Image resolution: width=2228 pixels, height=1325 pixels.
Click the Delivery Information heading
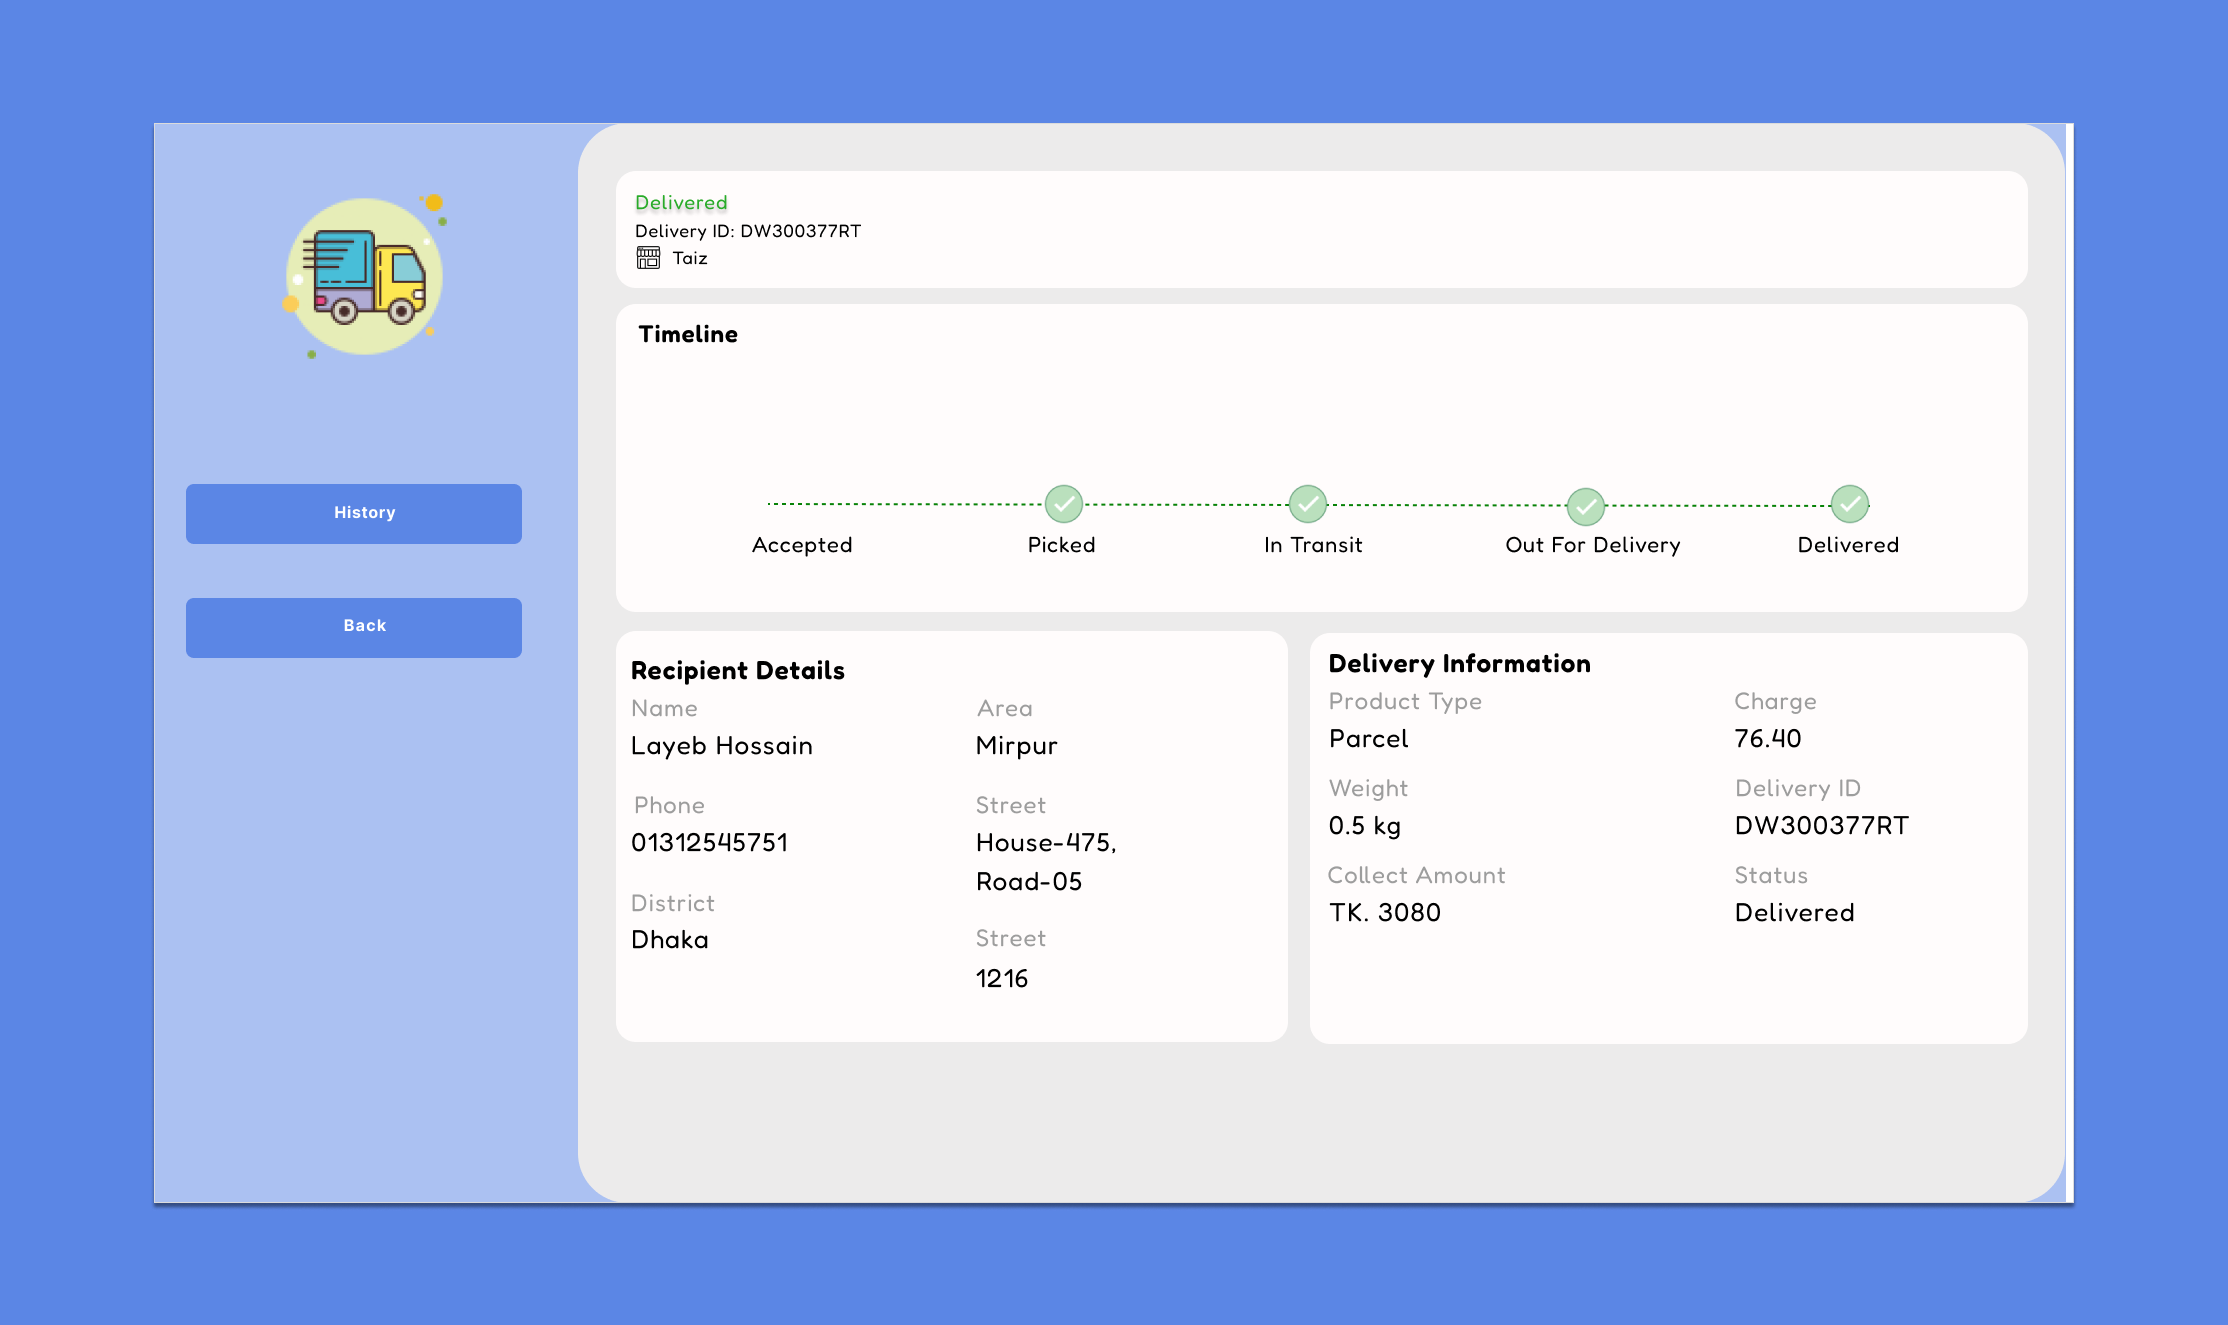(x=1460, y=663)
